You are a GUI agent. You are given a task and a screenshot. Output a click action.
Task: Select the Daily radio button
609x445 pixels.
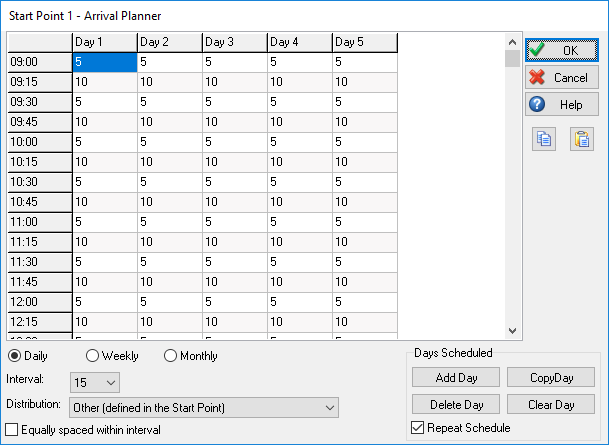click(x=15, y=356)
